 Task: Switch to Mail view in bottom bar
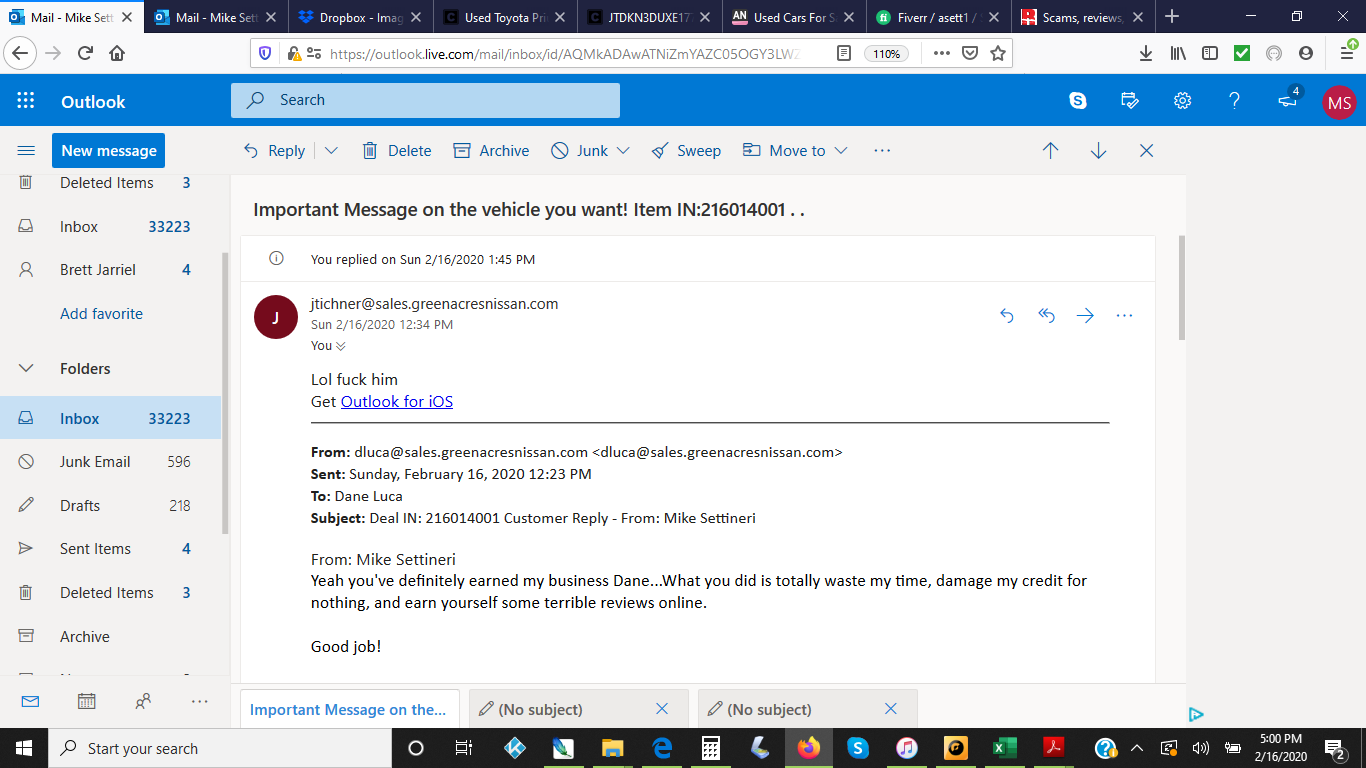30,701
